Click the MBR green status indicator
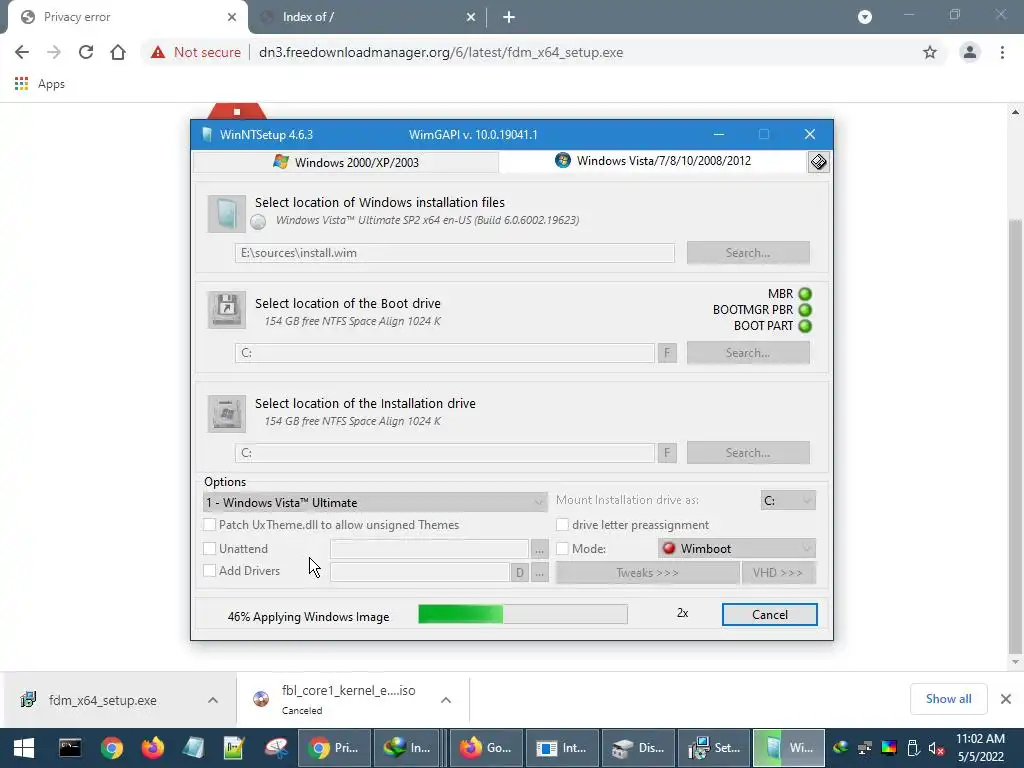This screenshot has width=1024, height=768. click(x=805, y=294)
